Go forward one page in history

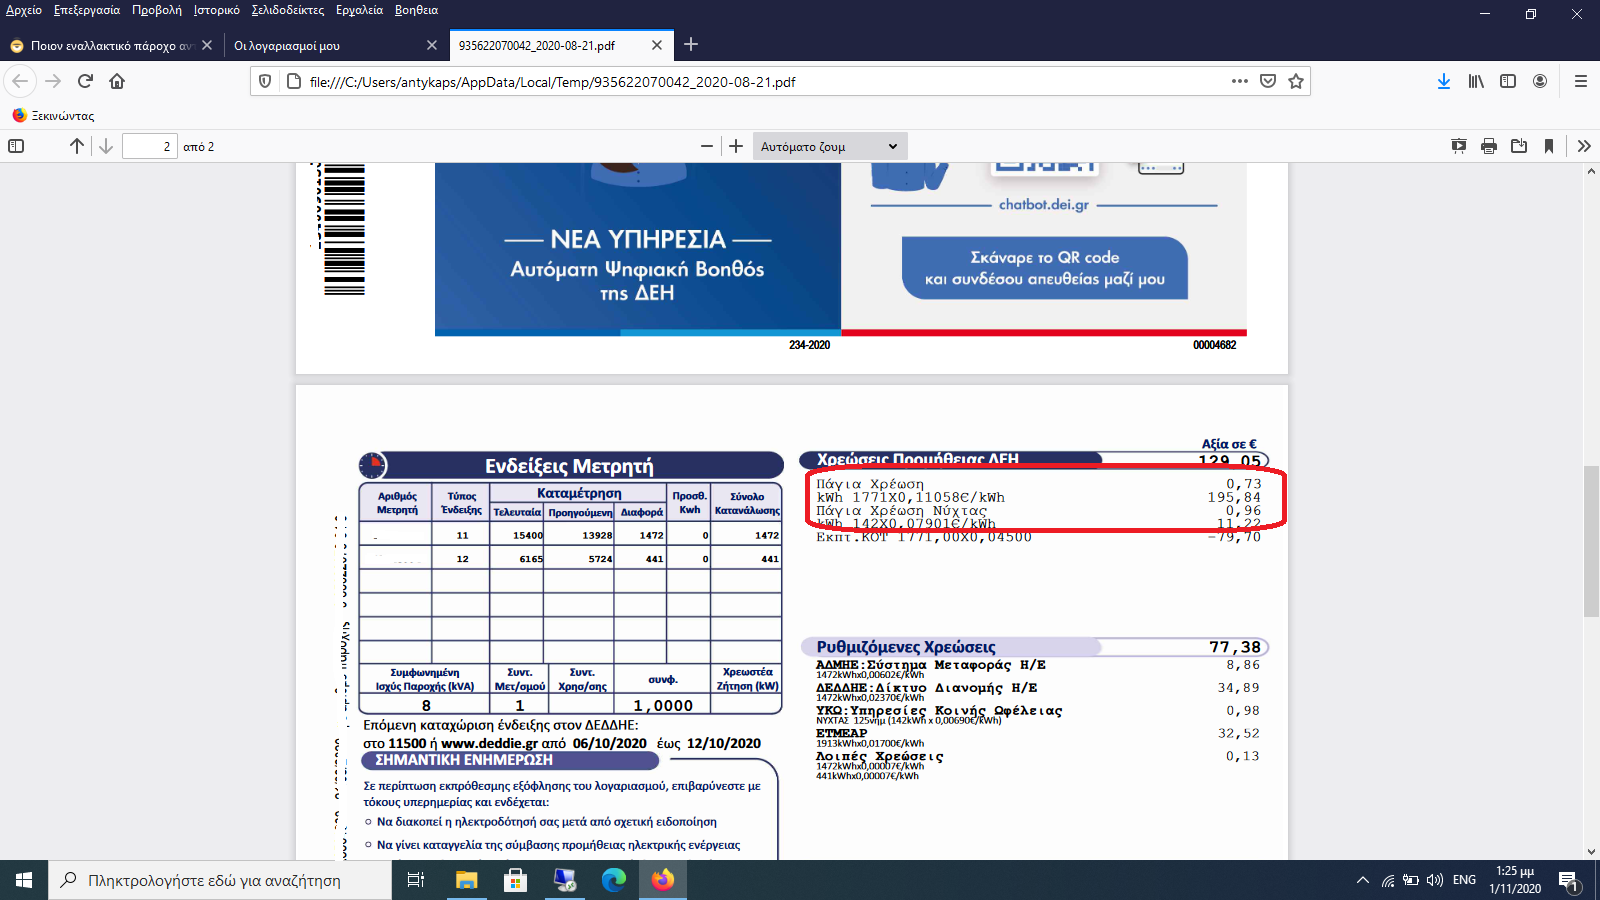point(53,81)
